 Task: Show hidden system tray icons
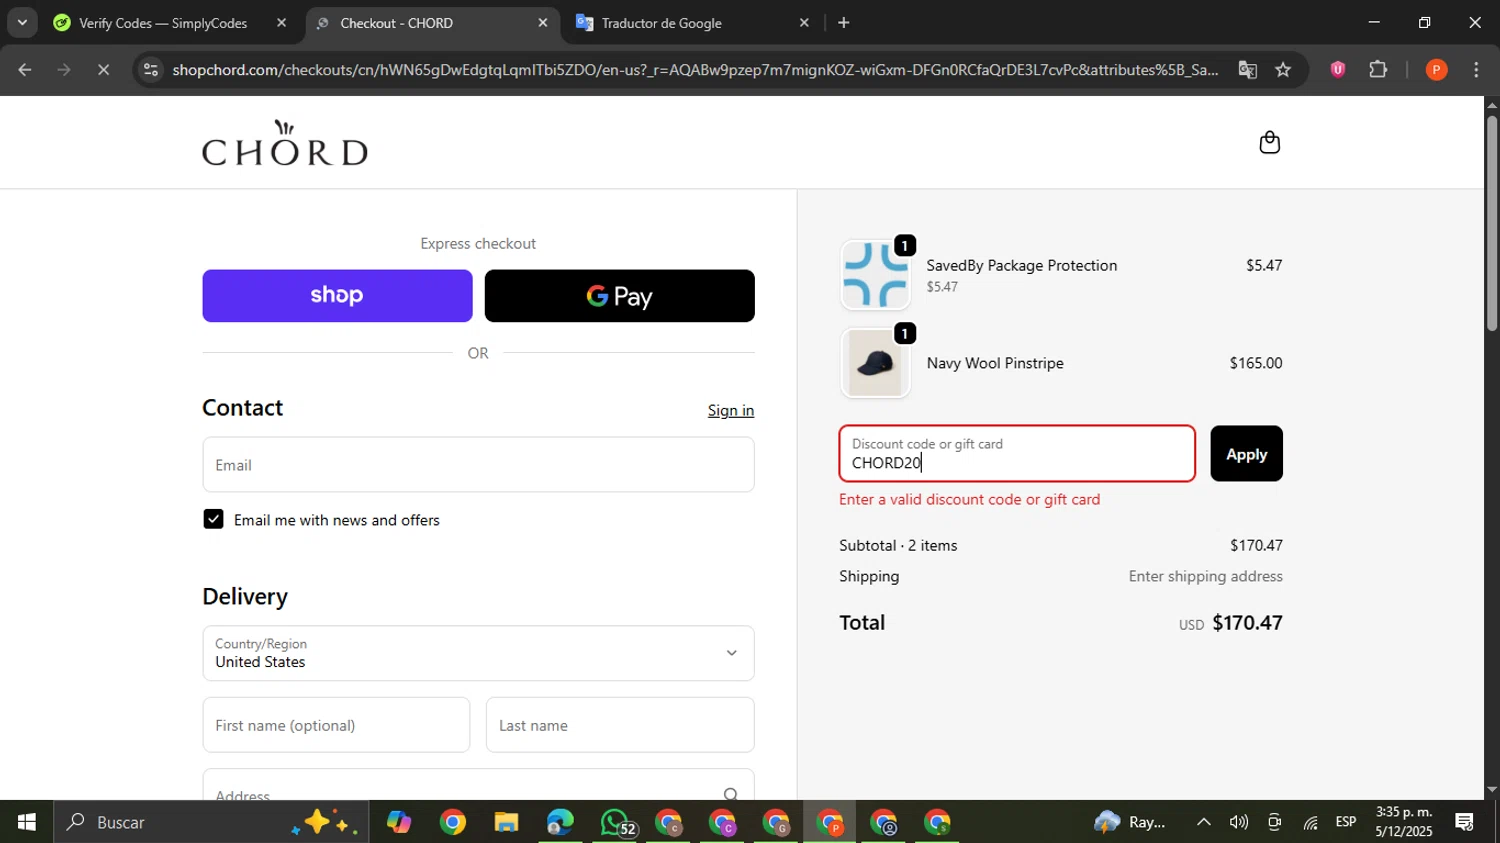1204,822
